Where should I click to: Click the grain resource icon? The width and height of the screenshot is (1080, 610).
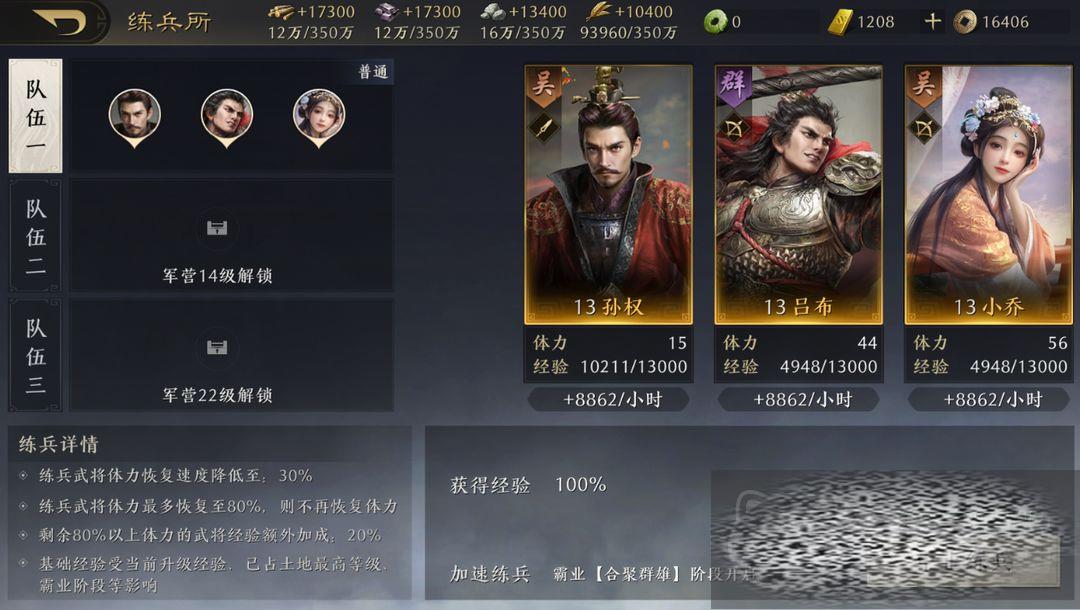pyautogui.click(x=598, y=11)
